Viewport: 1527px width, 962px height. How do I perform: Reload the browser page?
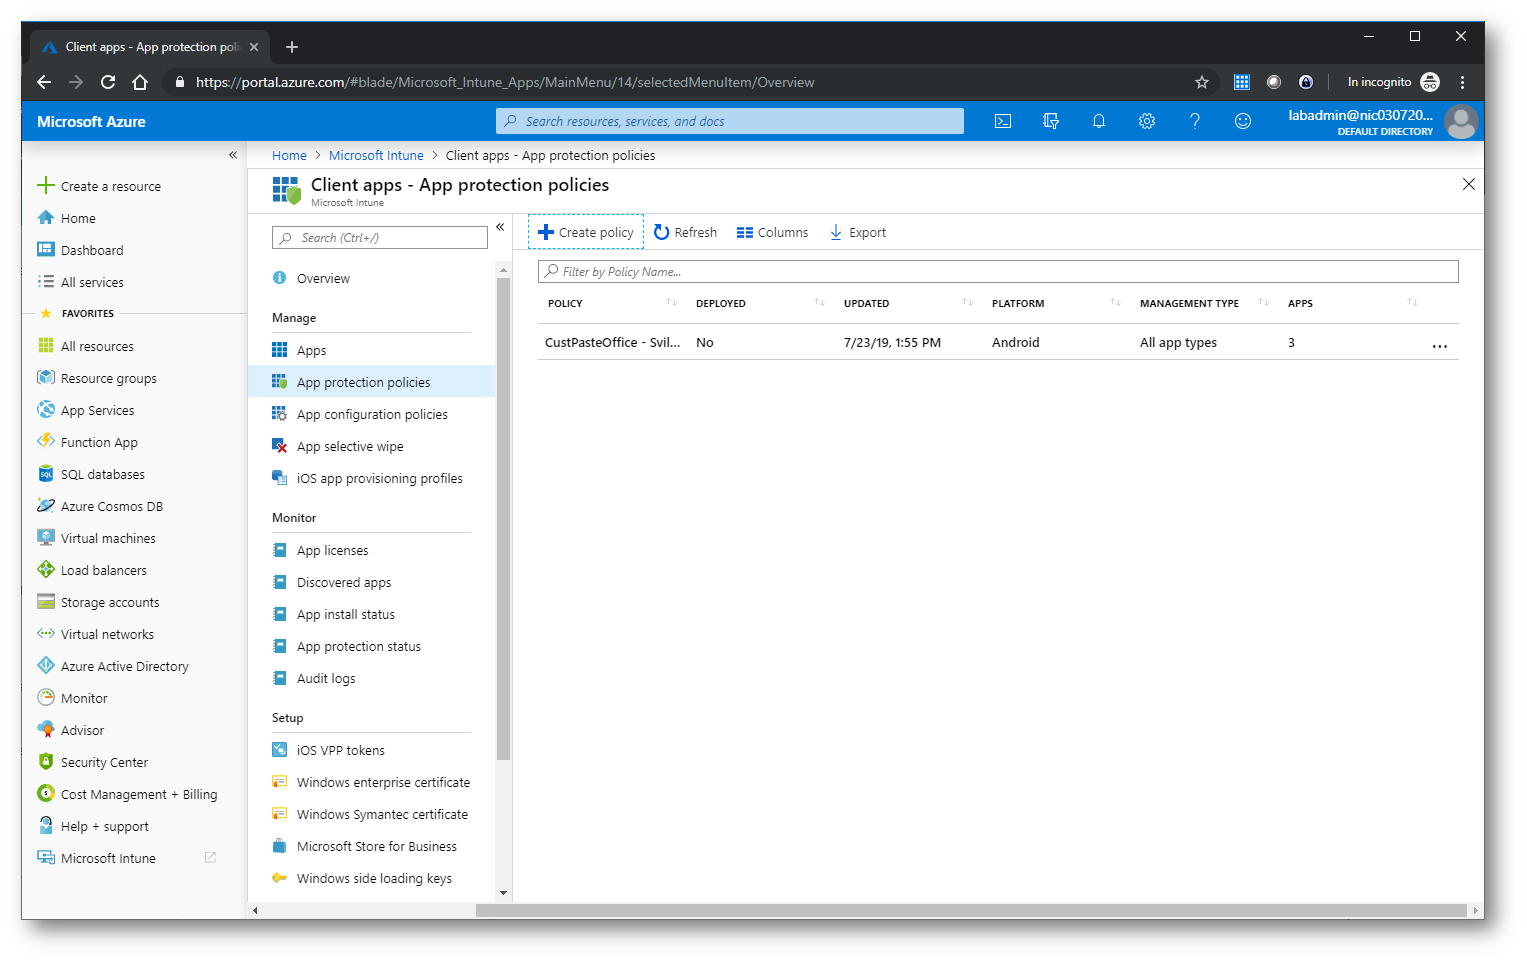click(108, 82)
